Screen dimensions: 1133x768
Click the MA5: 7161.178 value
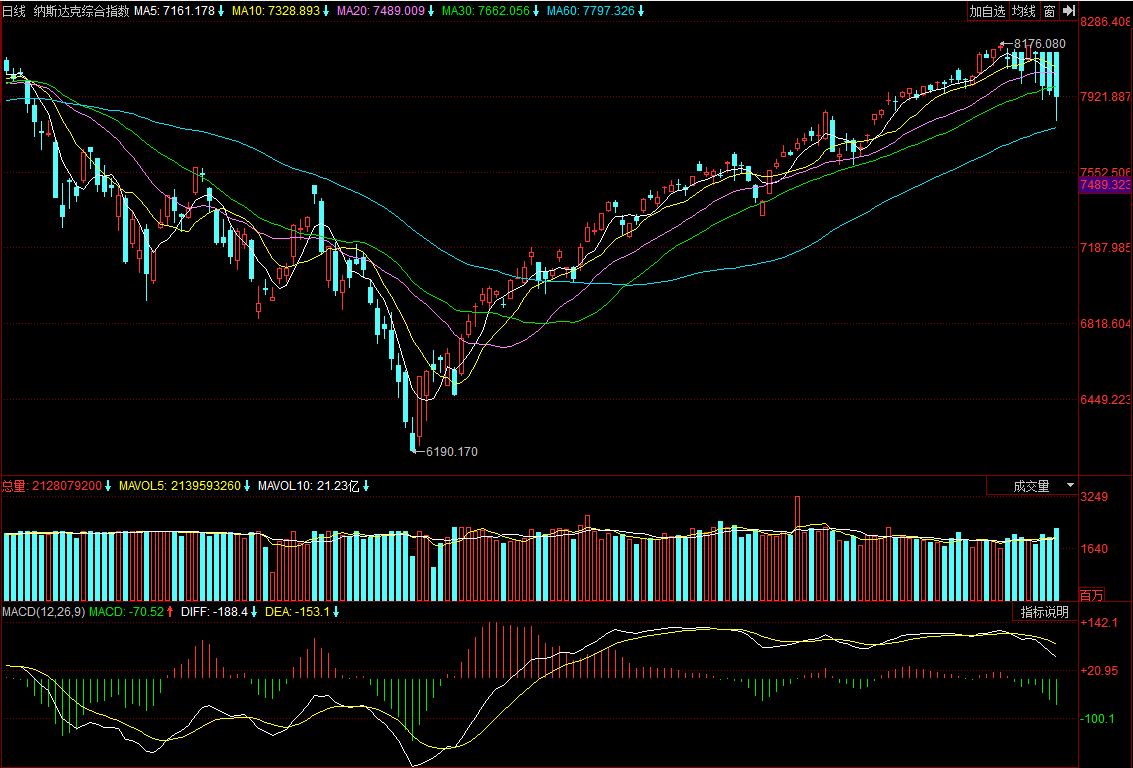174,11
